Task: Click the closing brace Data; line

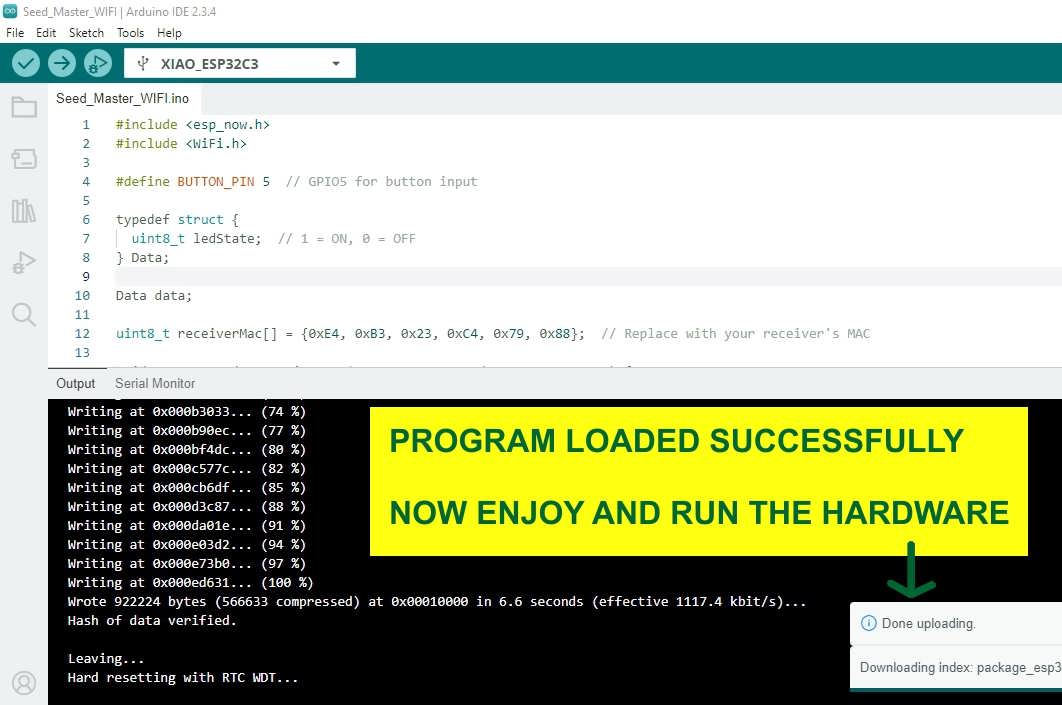Action: click(142, 257)
